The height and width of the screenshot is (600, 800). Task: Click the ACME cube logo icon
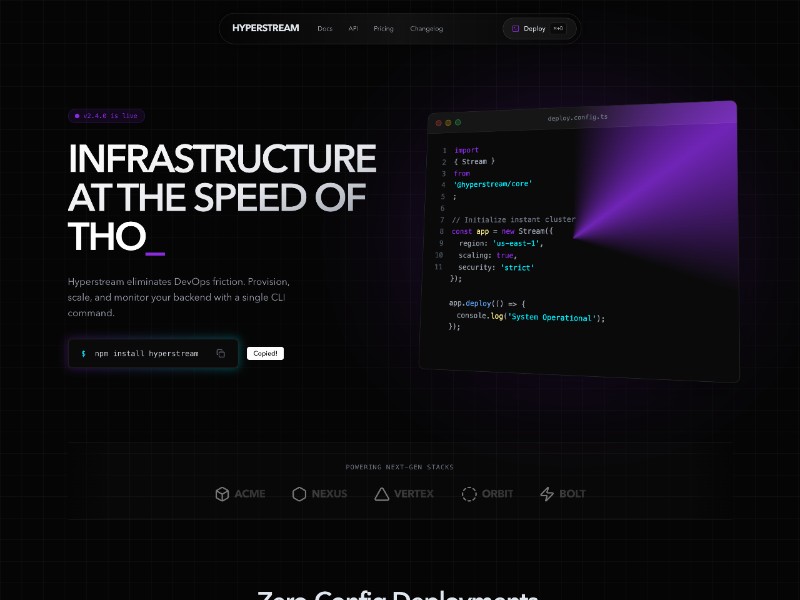pos(222,494)
